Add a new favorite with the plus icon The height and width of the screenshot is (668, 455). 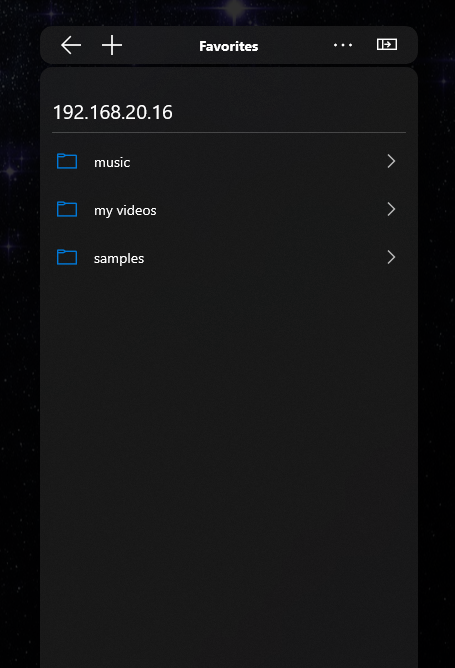[112, 45]
